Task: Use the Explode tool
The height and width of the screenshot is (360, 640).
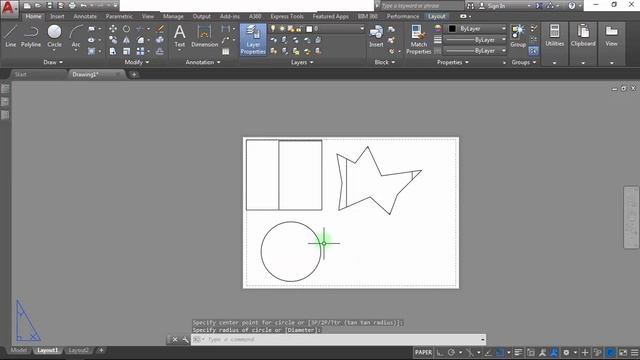Action: tap(160, 40)
